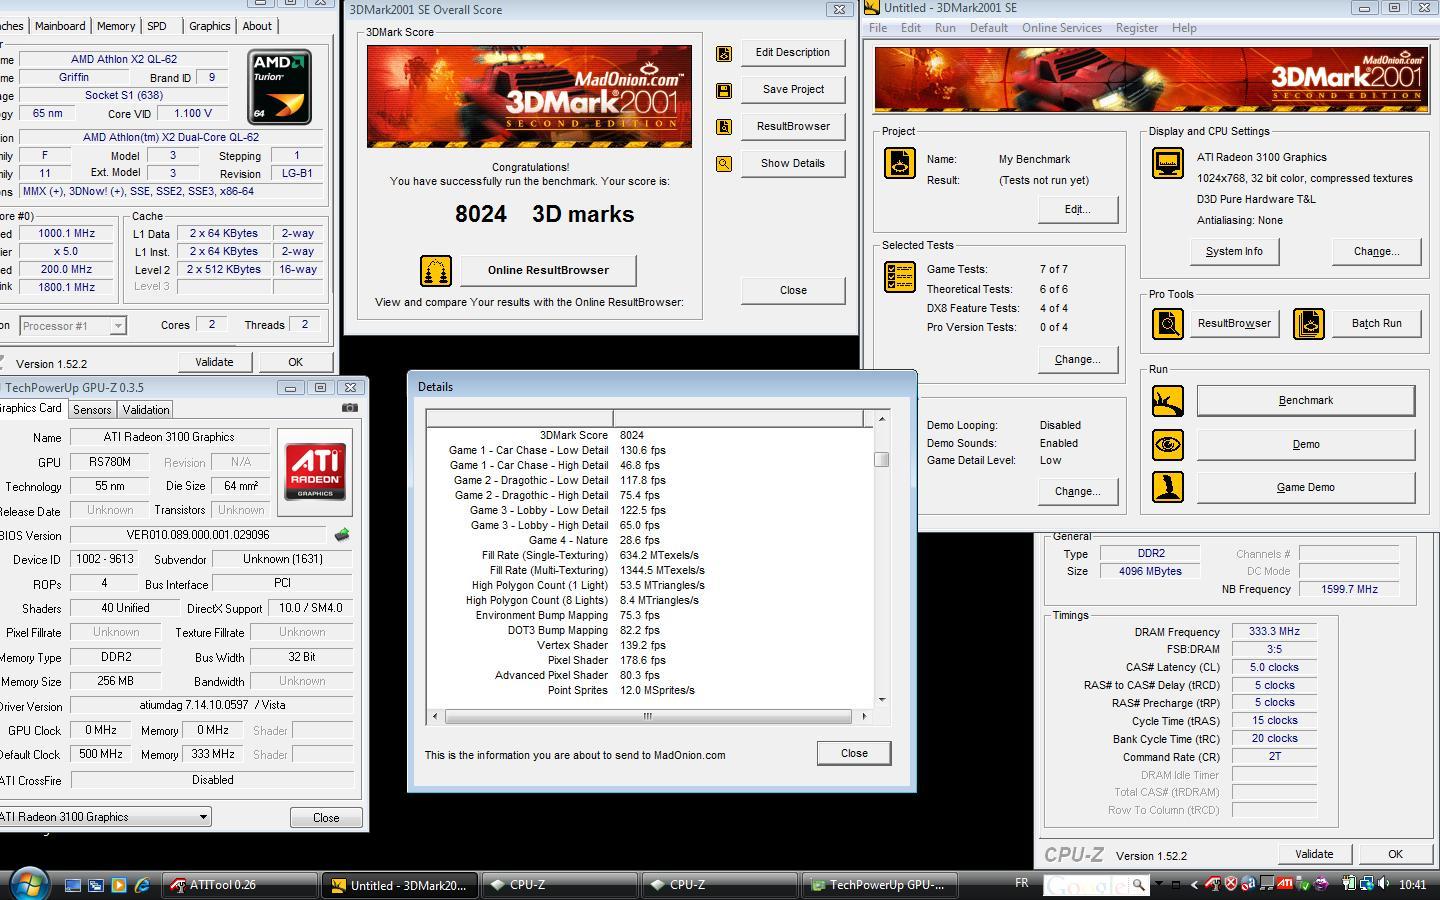Open the Register menu in 3DMark2001
The height and width of the screenshot is (900, 1440).
pyautogui.click(x=1136, y=28)
